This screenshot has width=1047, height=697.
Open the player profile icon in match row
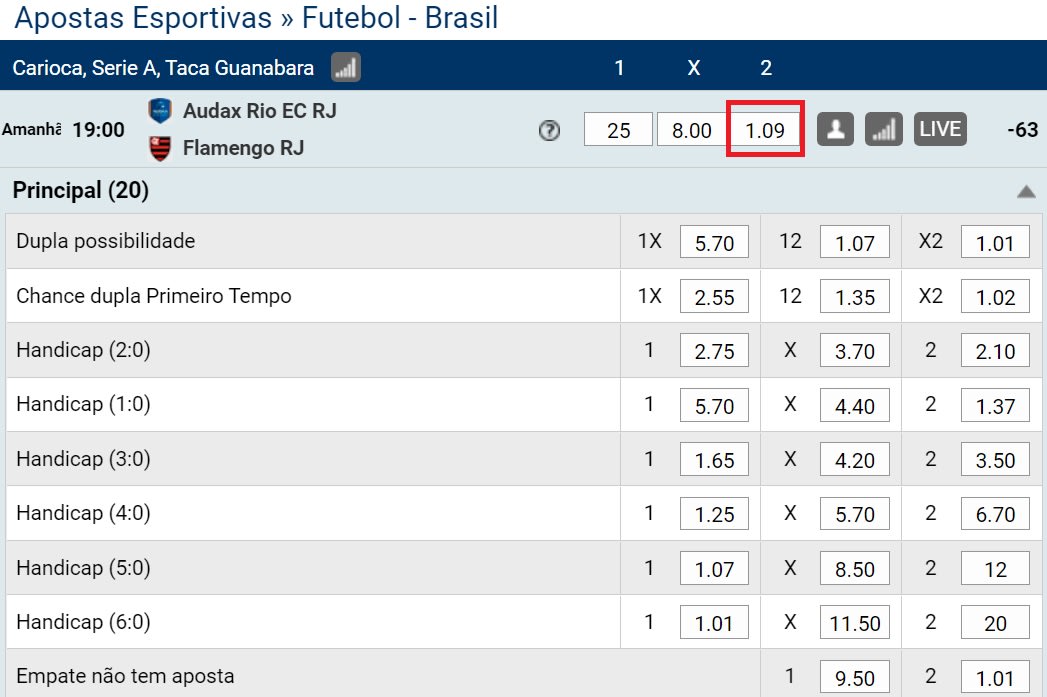click(835, 130)
